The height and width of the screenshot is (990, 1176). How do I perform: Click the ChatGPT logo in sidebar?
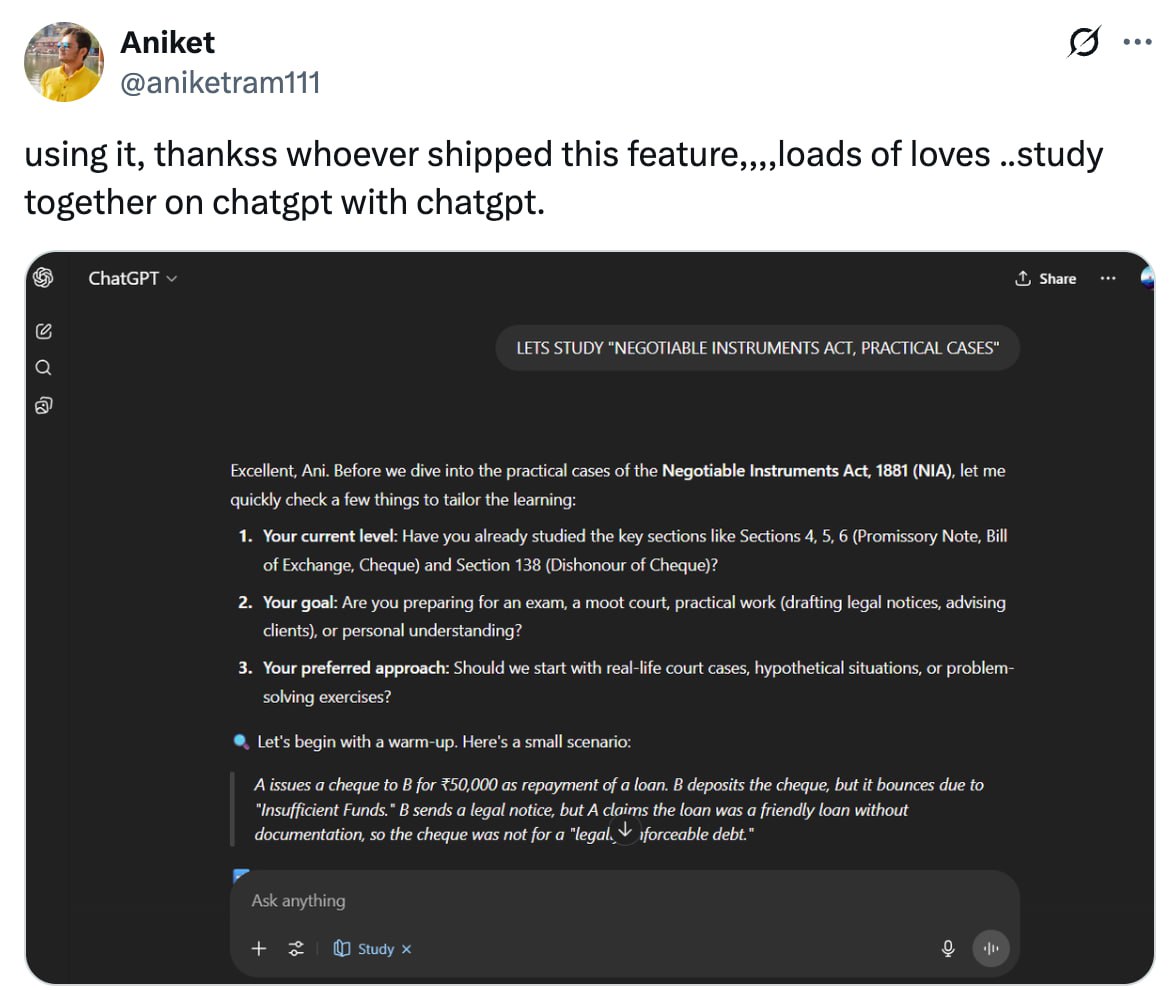(43, 278)
